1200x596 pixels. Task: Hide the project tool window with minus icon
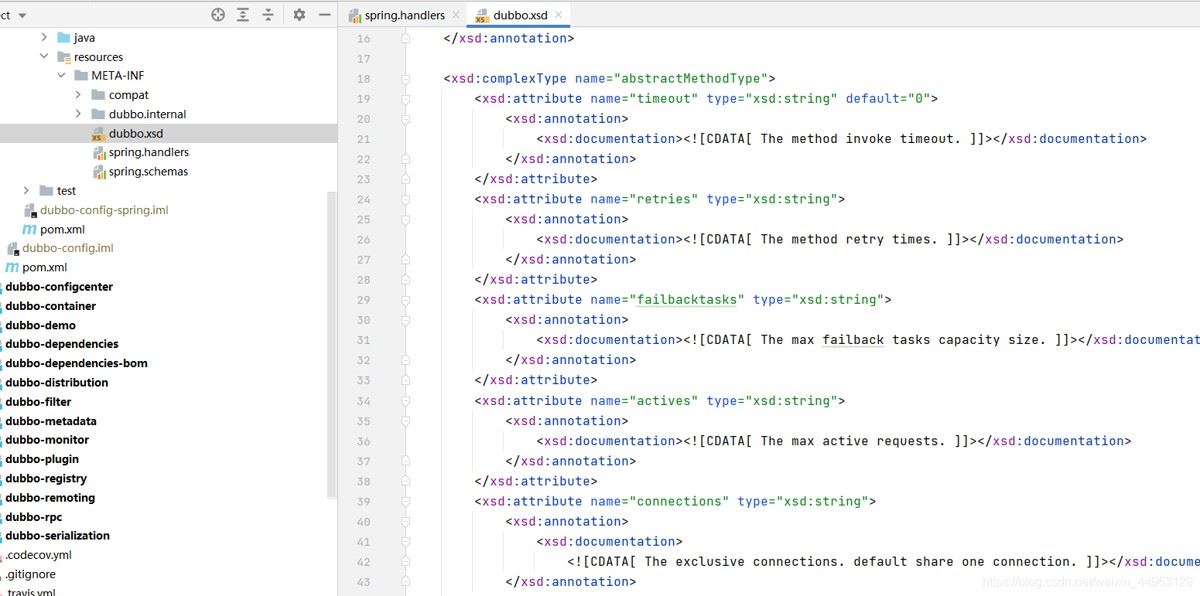click(x=324, y=15)
